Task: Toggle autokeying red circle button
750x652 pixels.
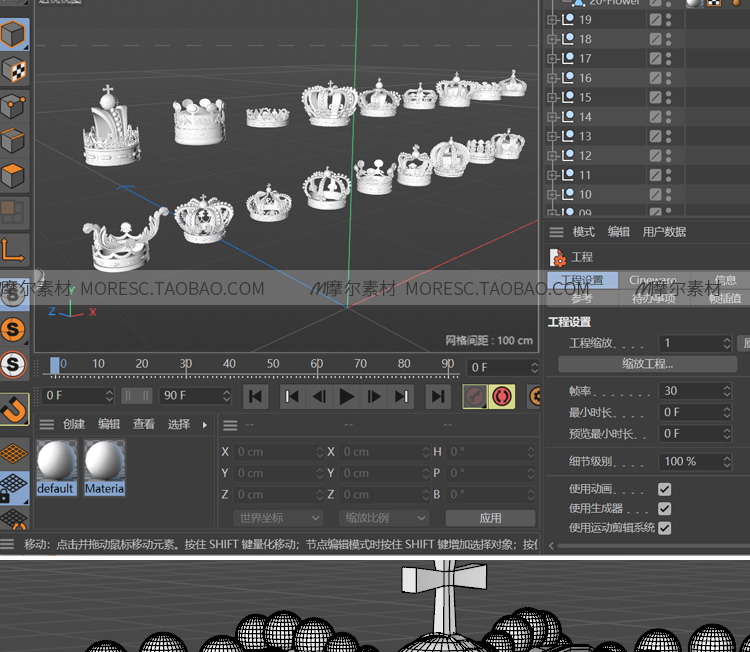Action: click(x=502, y=396)
